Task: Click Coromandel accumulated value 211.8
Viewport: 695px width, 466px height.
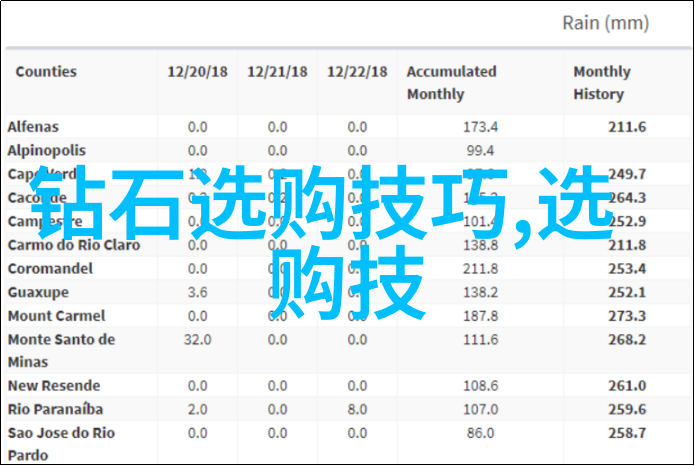Action: pos(480,269)
